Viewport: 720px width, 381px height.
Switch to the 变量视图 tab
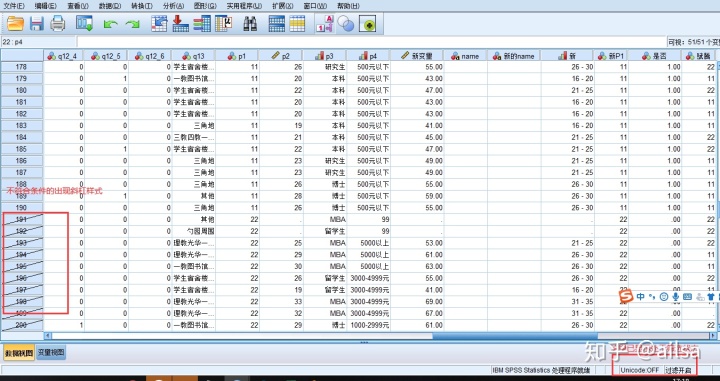click(x=51, y=353)
